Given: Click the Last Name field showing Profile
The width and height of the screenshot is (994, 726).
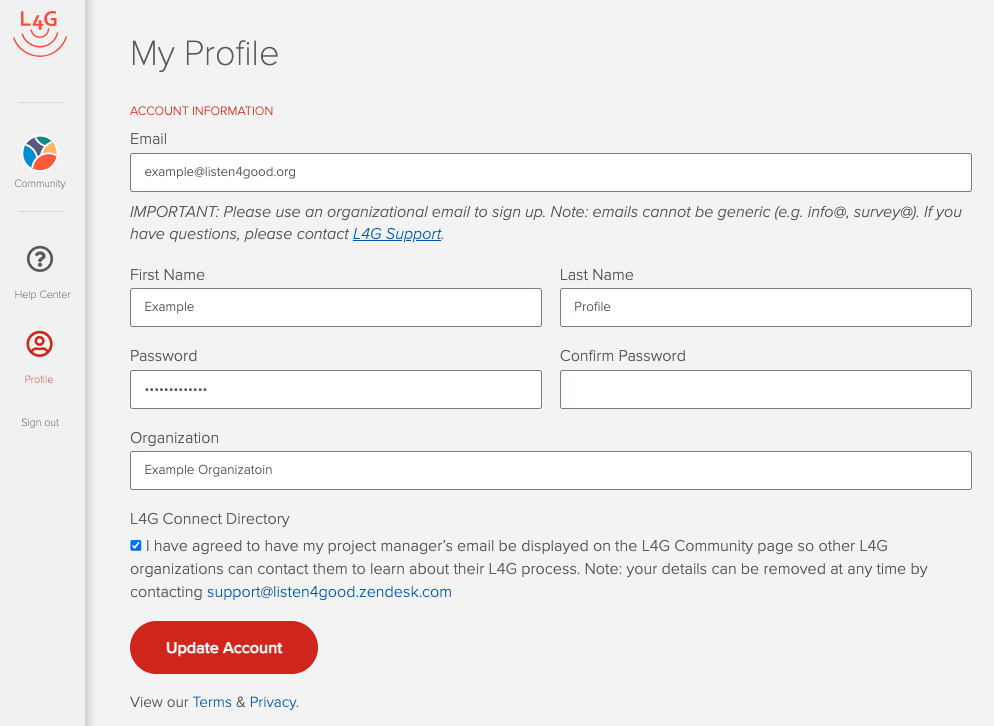Looking at the screenshot, I should tap(765, 307).
